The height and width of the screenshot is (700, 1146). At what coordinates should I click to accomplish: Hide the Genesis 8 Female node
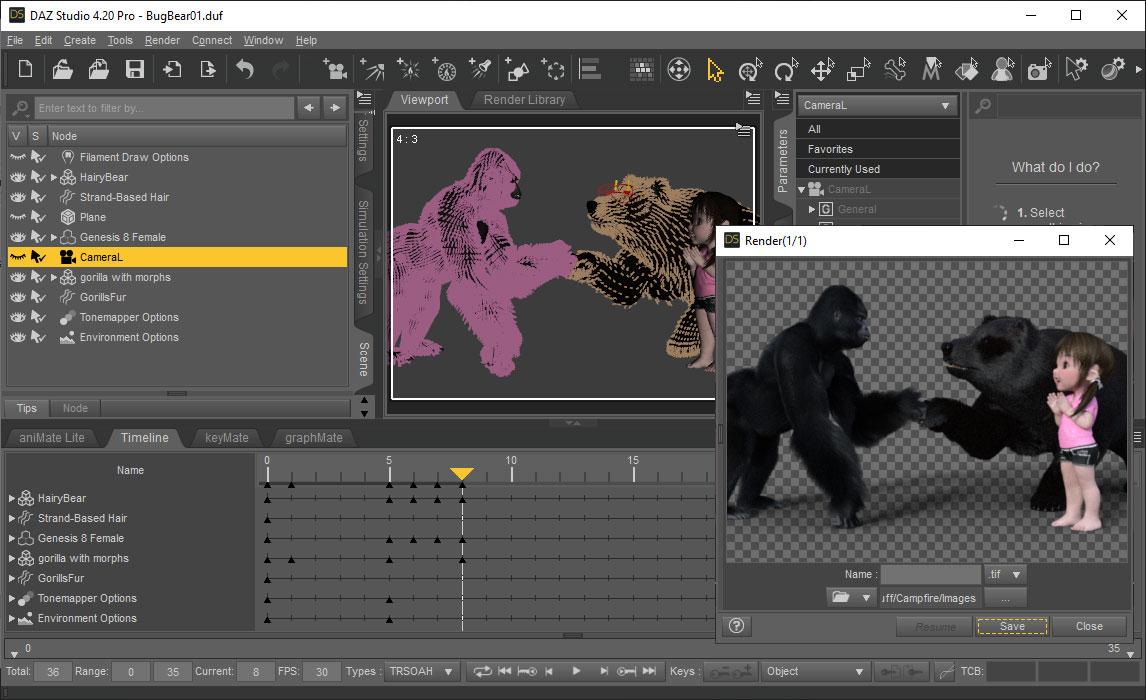(17, 237)
